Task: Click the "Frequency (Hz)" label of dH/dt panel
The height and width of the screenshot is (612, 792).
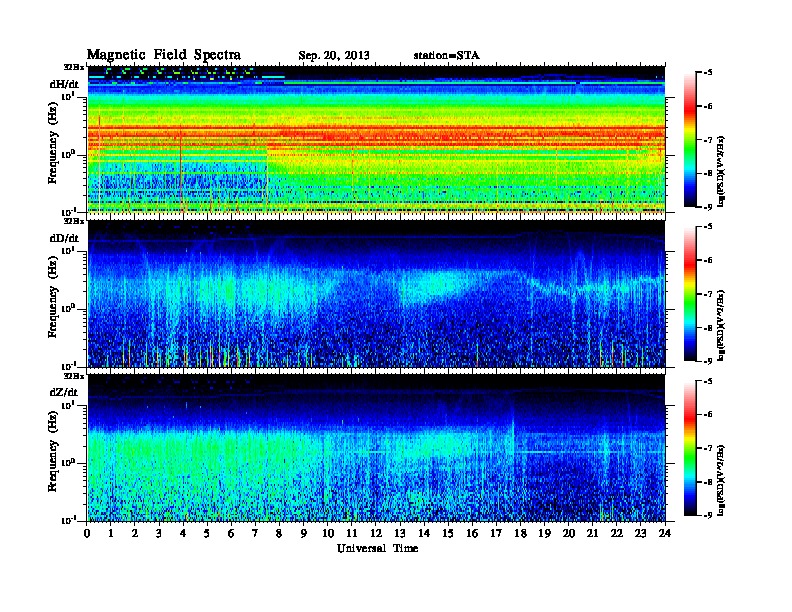Action: click(x=53, y=143)
